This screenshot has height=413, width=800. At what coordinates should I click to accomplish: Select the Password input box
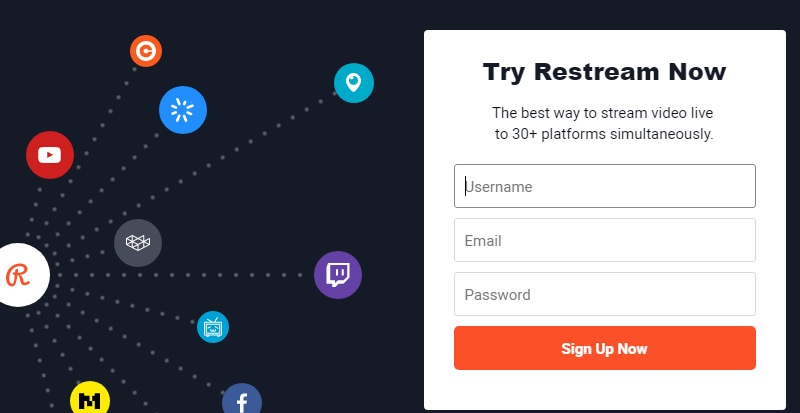coord(605,294)
